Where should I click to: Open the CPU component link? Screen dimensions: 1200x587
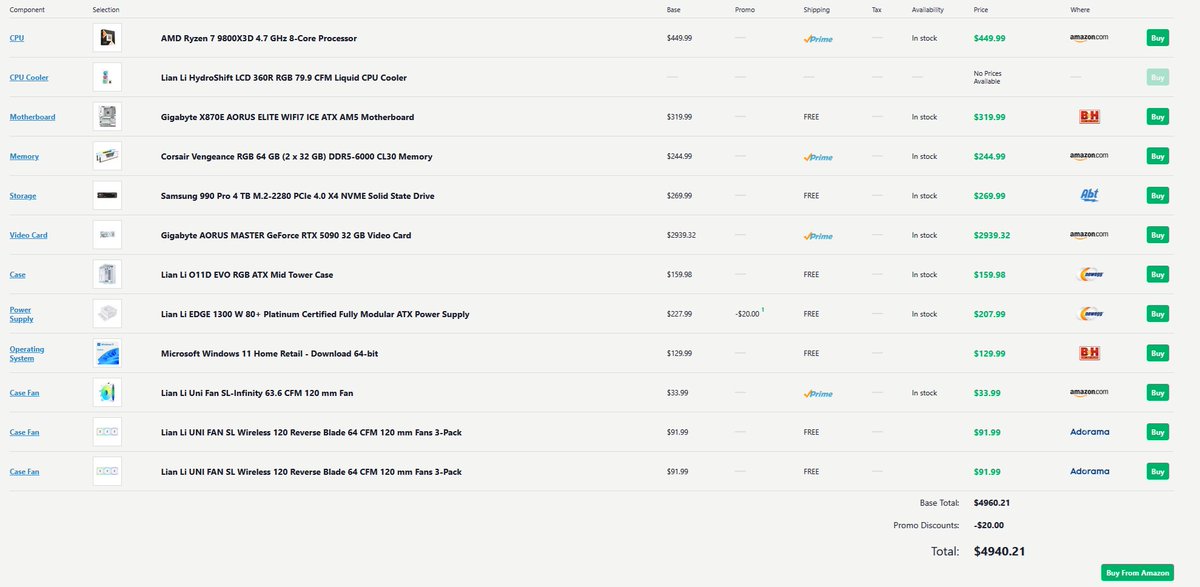(17, 38)
